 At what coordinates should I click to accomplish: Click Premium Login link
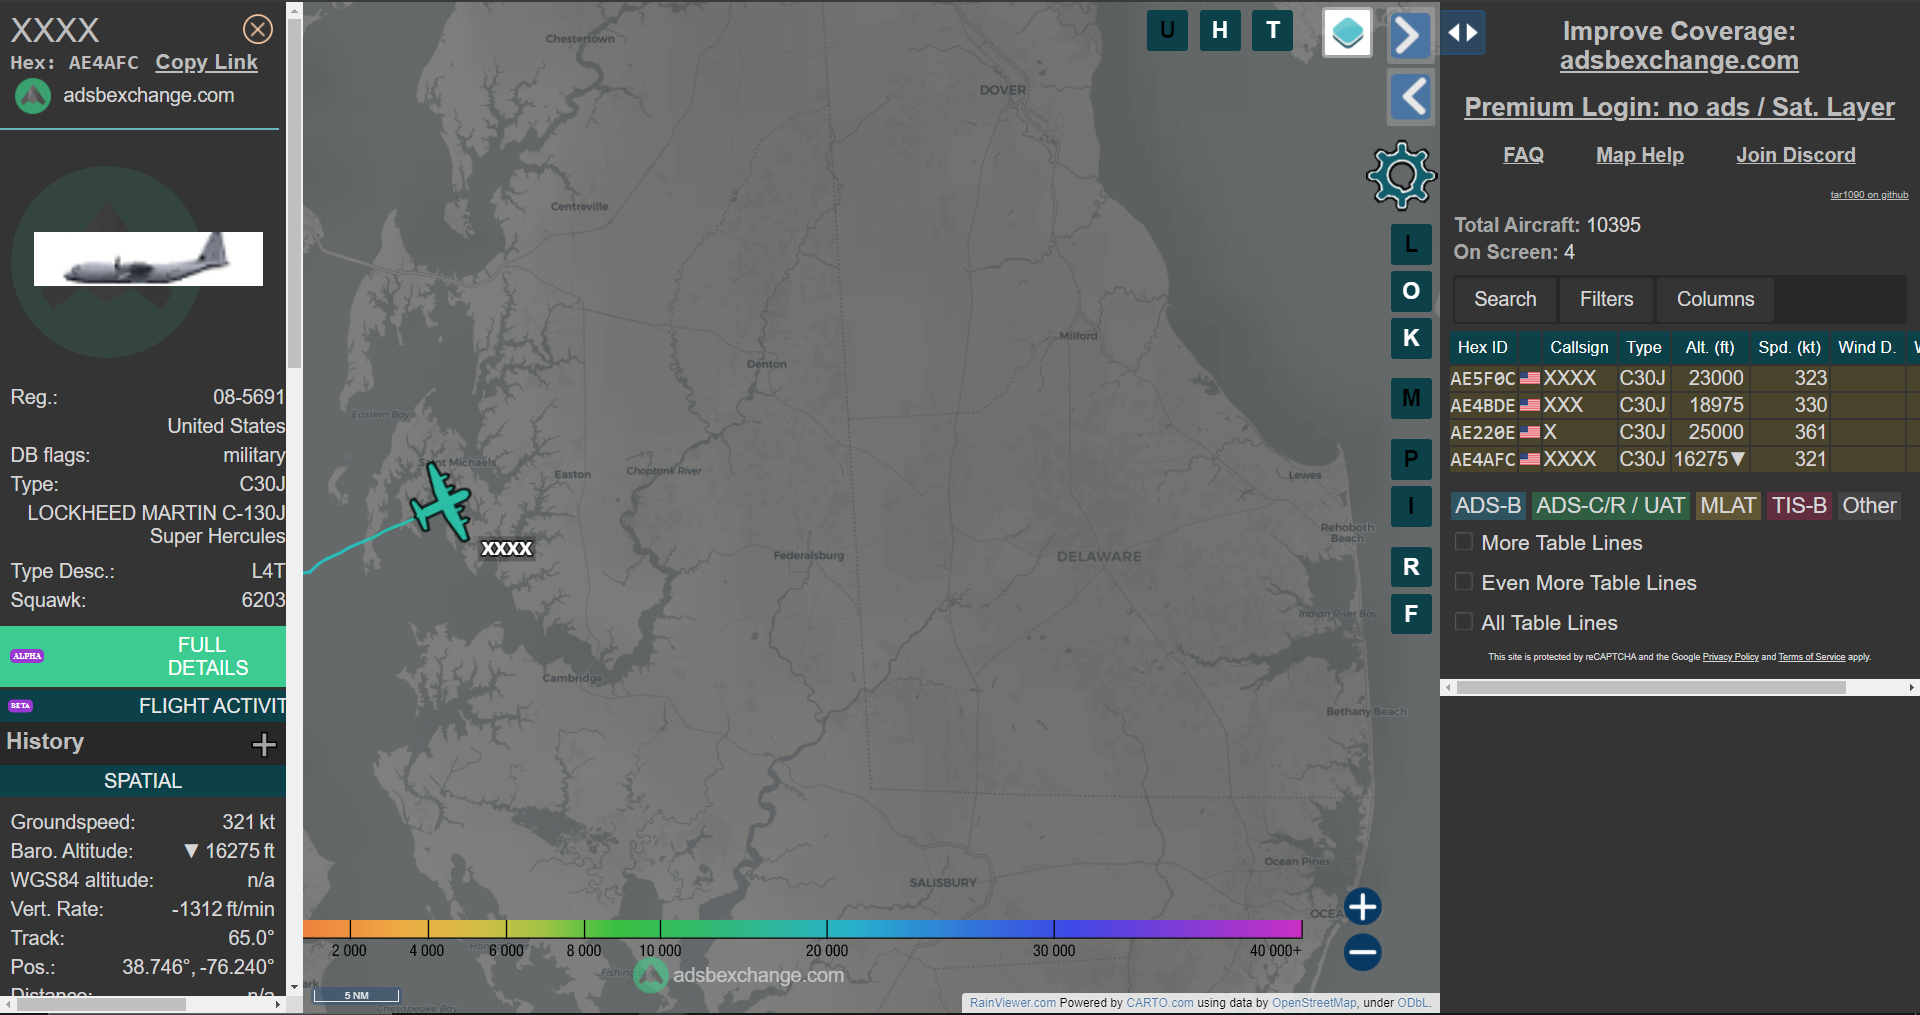(x=1679, y=107)
